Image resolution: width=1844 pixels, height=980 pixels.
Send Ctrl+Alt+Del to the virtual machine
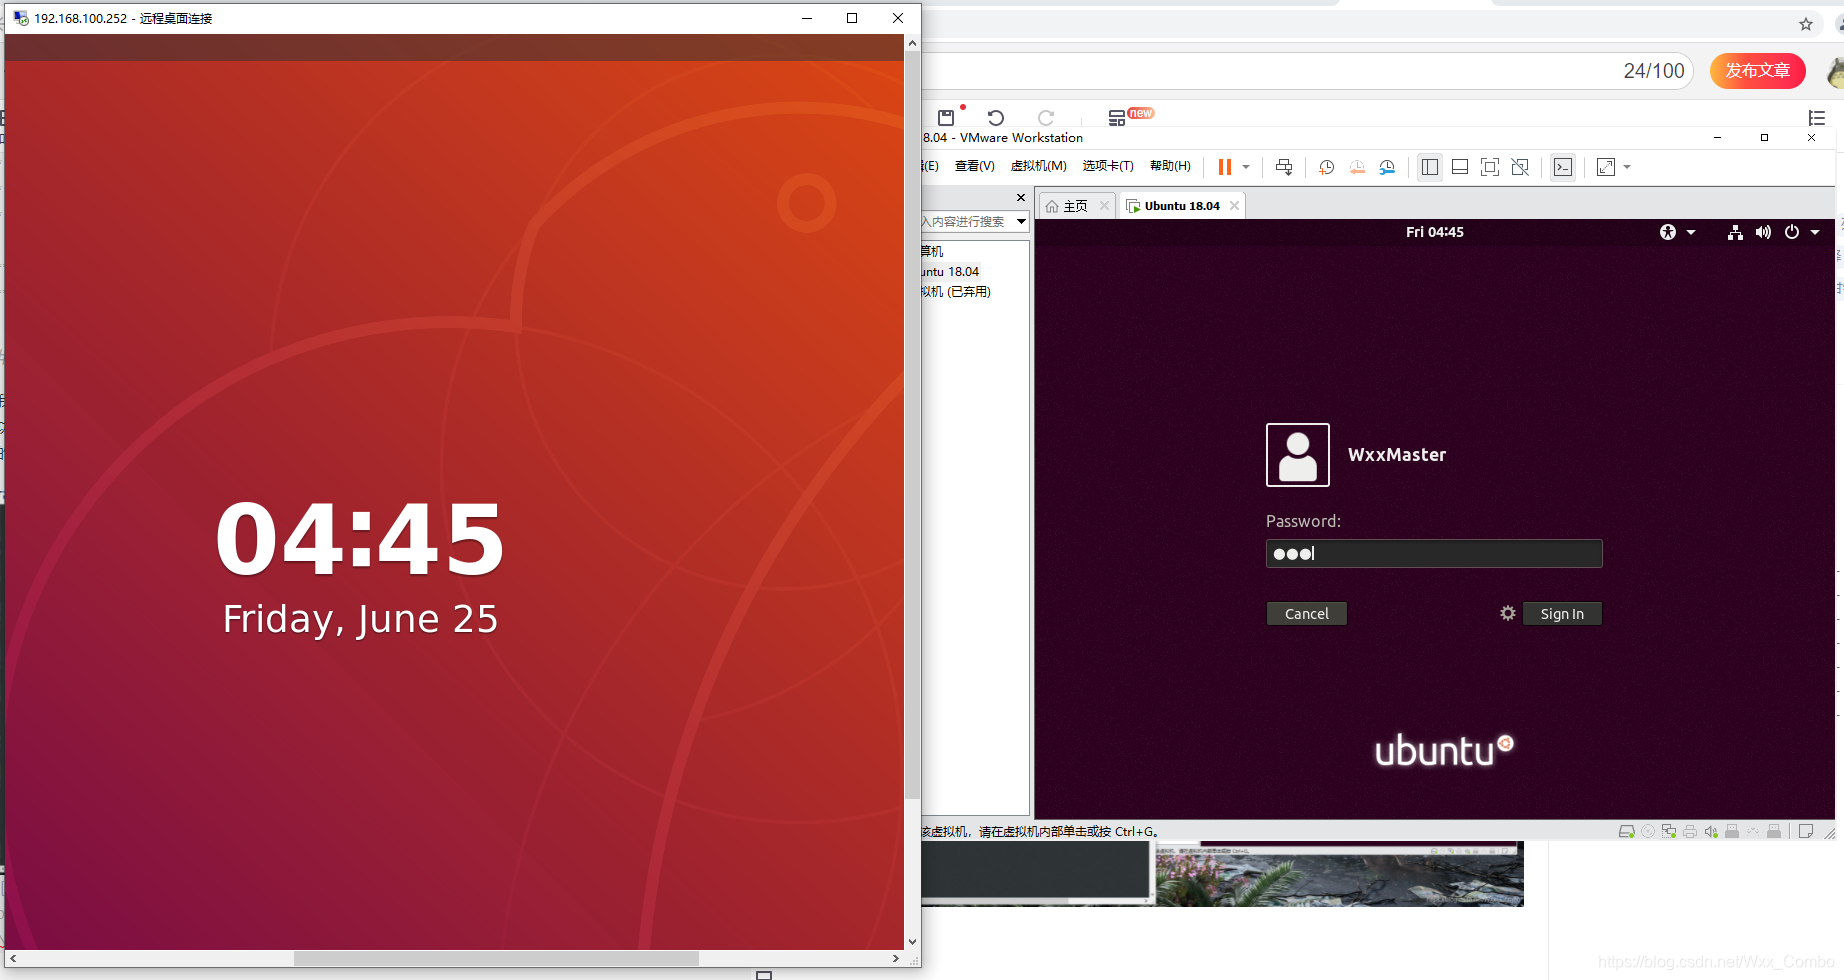coord(1284,167)
